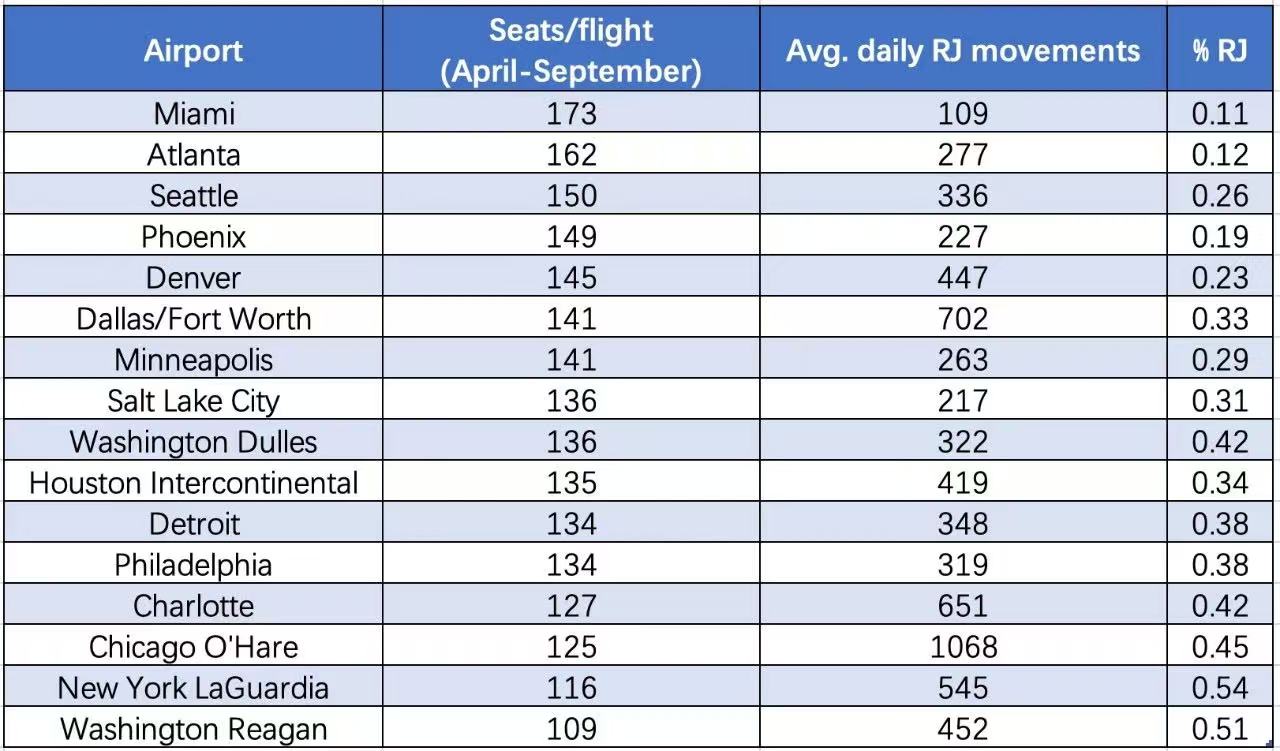Click Charlotte's RJ movements value 651
Viewport: 1280px width, 751px height.
962,605
